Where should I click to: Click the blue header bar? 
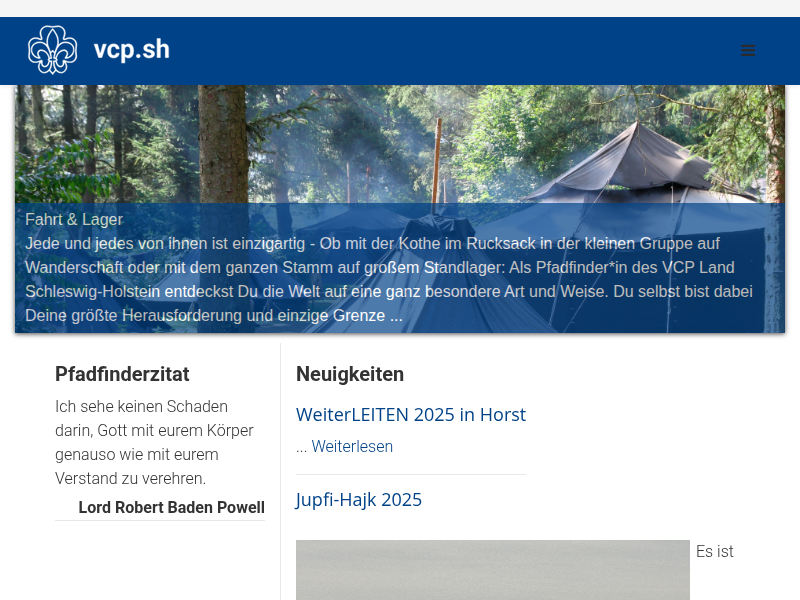coord(400,51)
